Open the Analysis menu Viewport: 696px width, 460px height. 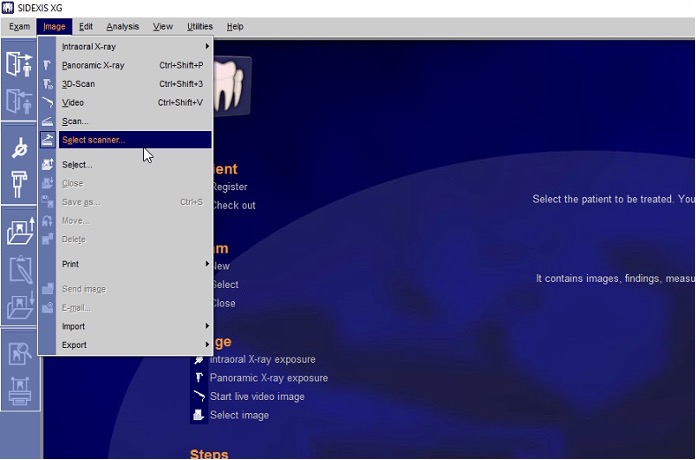coord(123,27)
